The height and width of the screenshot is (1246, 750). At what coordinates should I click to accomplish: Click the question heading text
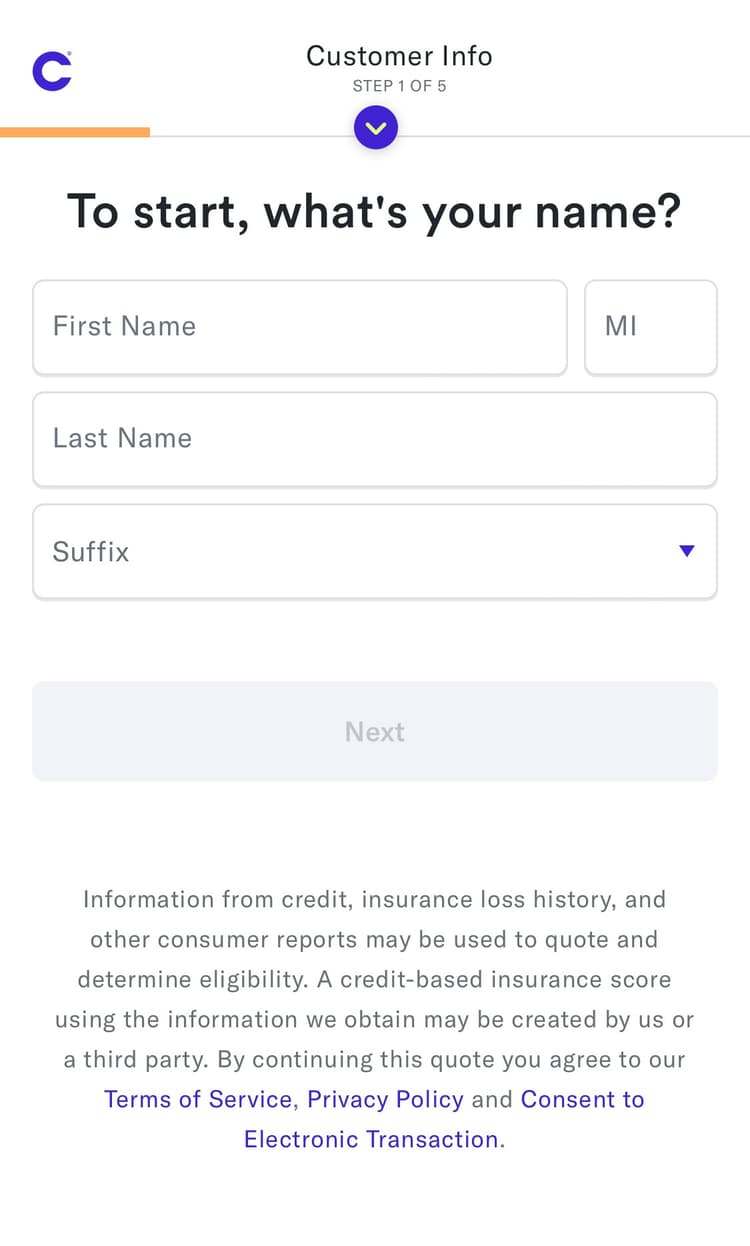pyautogui.click(x=375, y=211)
